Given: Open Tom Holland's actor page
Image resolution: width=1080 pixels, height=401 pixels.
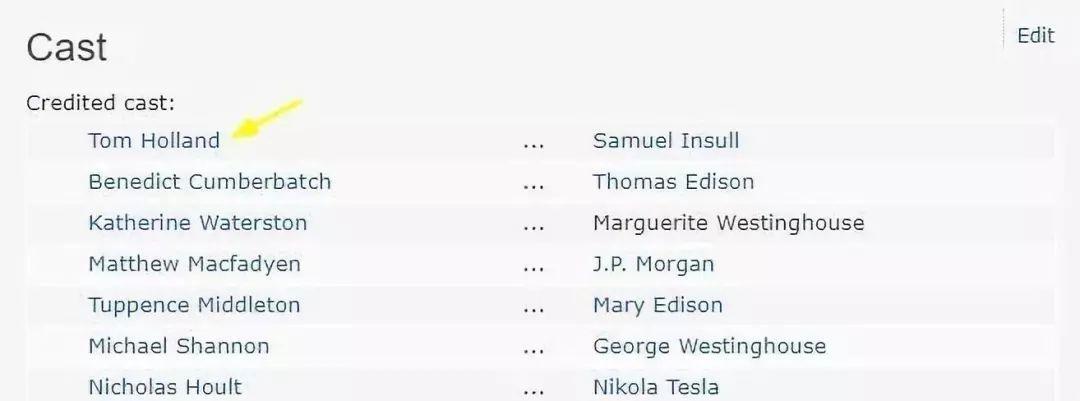Looking at the screenshot, I should click(x=154, y=141).
